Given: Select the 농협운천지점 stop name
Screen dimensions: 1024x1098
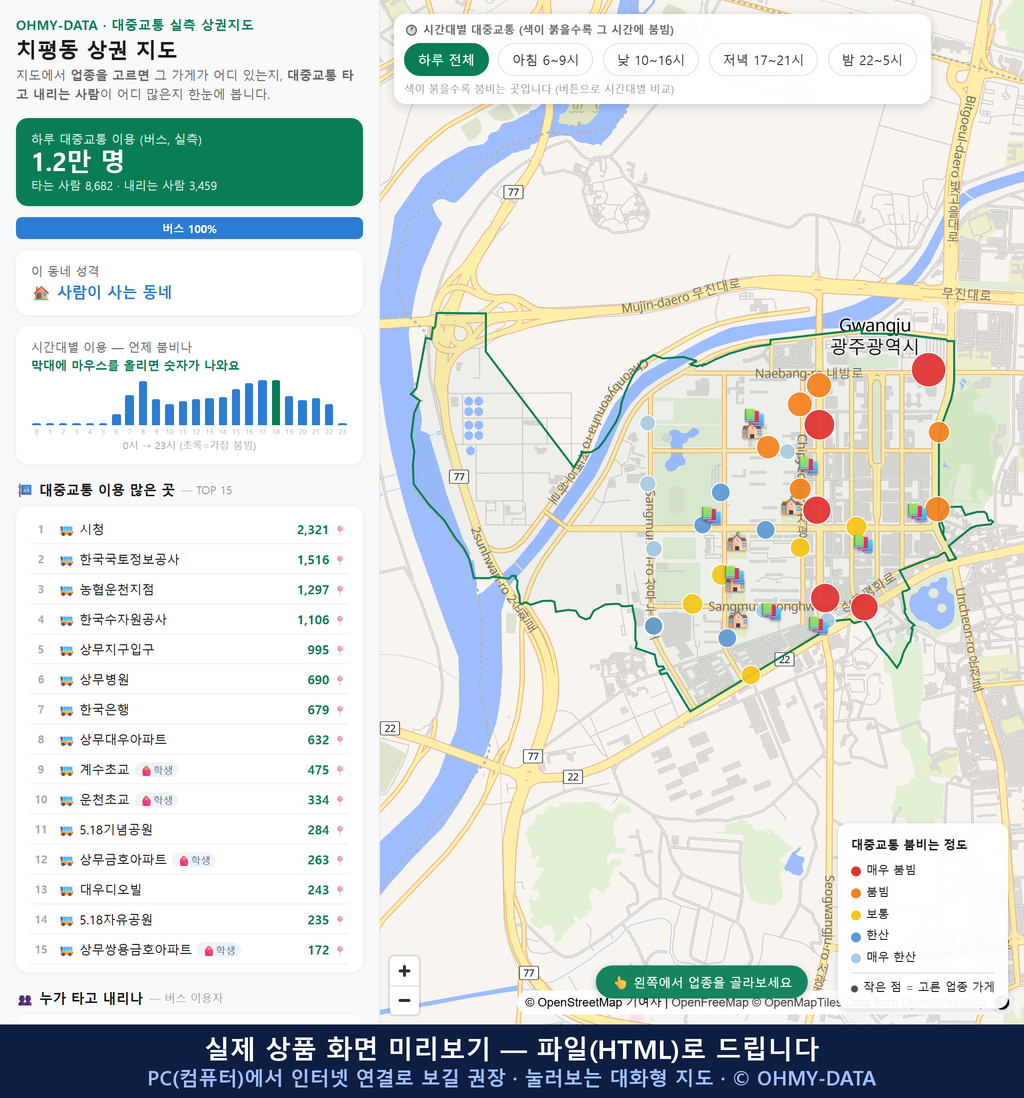Looking at the screenshot, I should (x=117, y=590).
